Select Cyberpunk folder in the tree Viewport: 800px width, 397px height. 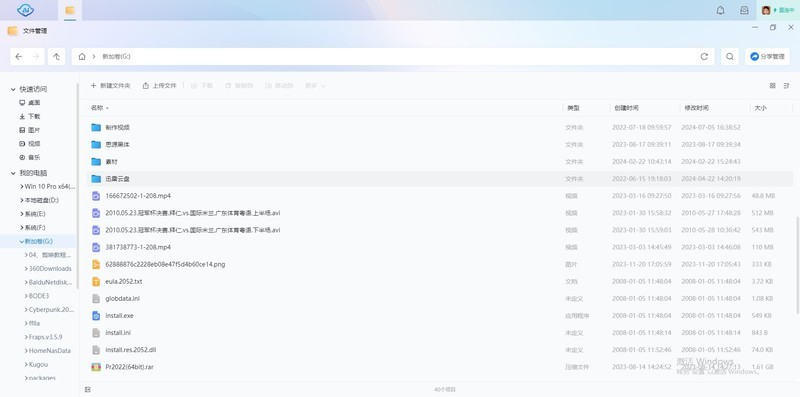(51, 310)
